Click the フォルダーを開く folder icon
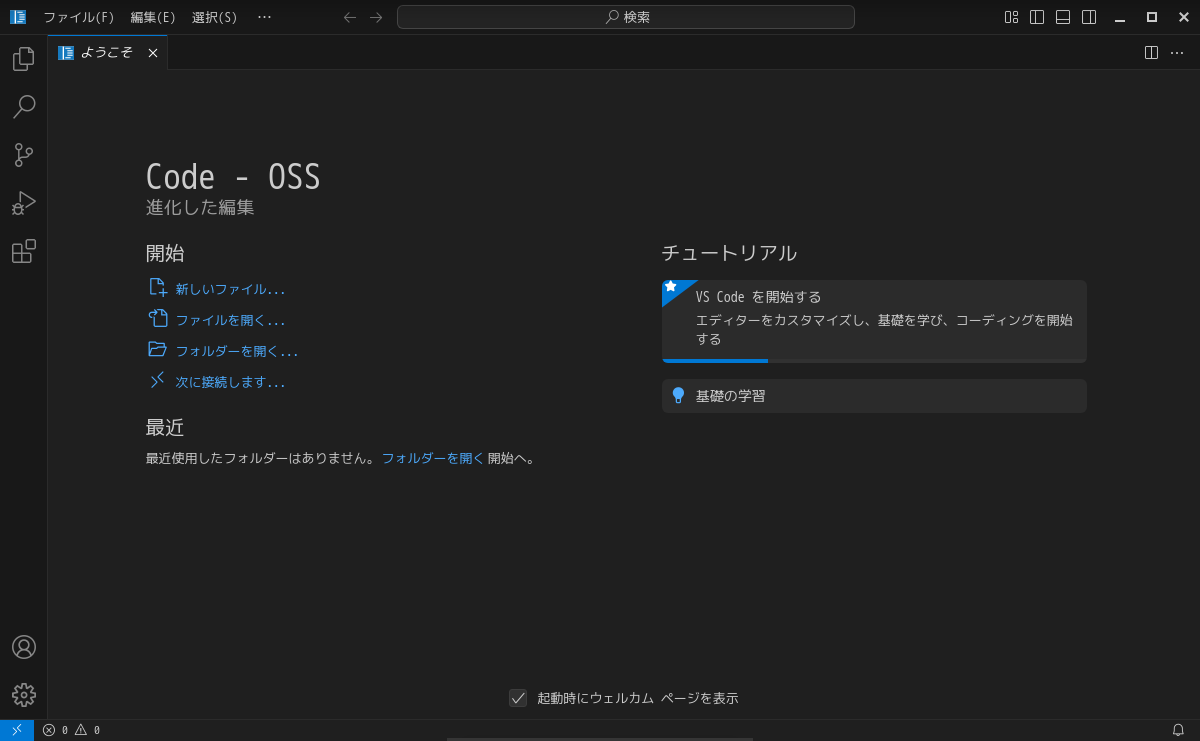Viewport: 1200px width, 741px height. 158,350
